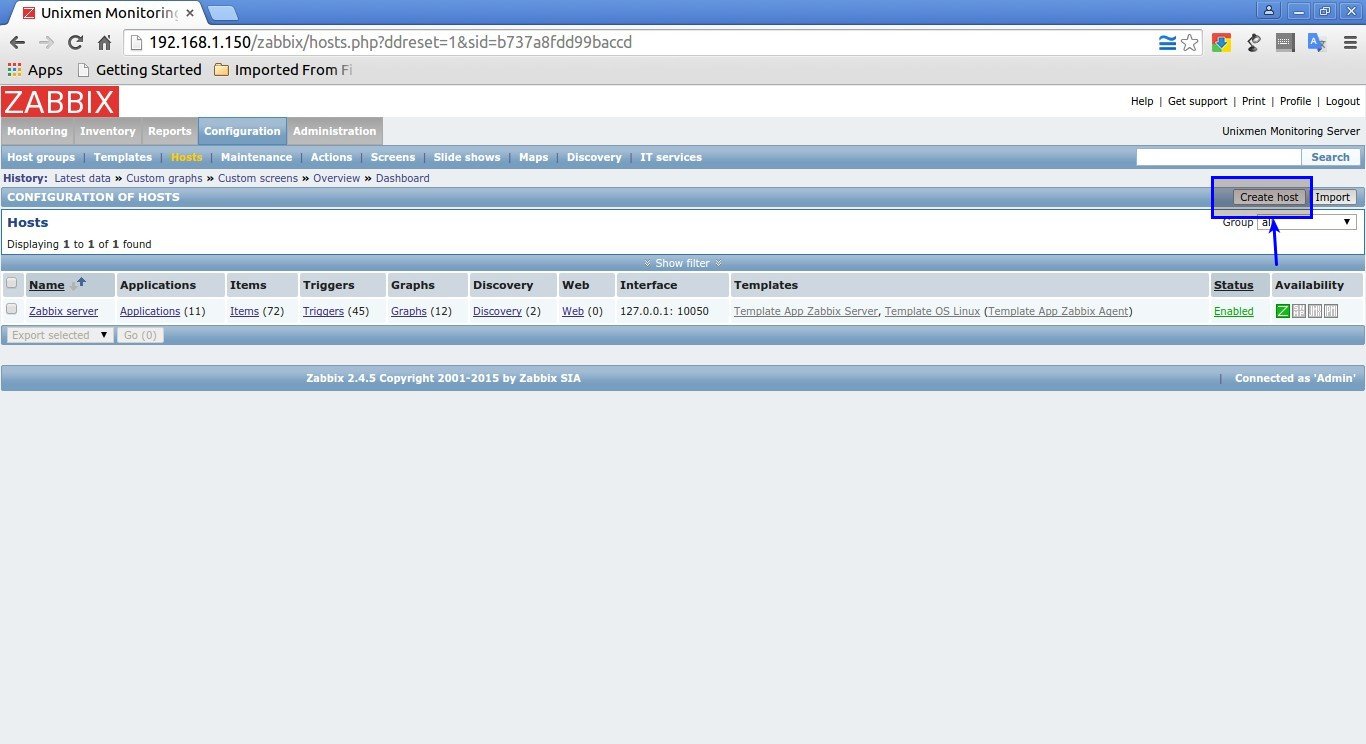Click the desk lamp extension icon
Screen dimensions: 1366x744
[x=1253, y=43]
